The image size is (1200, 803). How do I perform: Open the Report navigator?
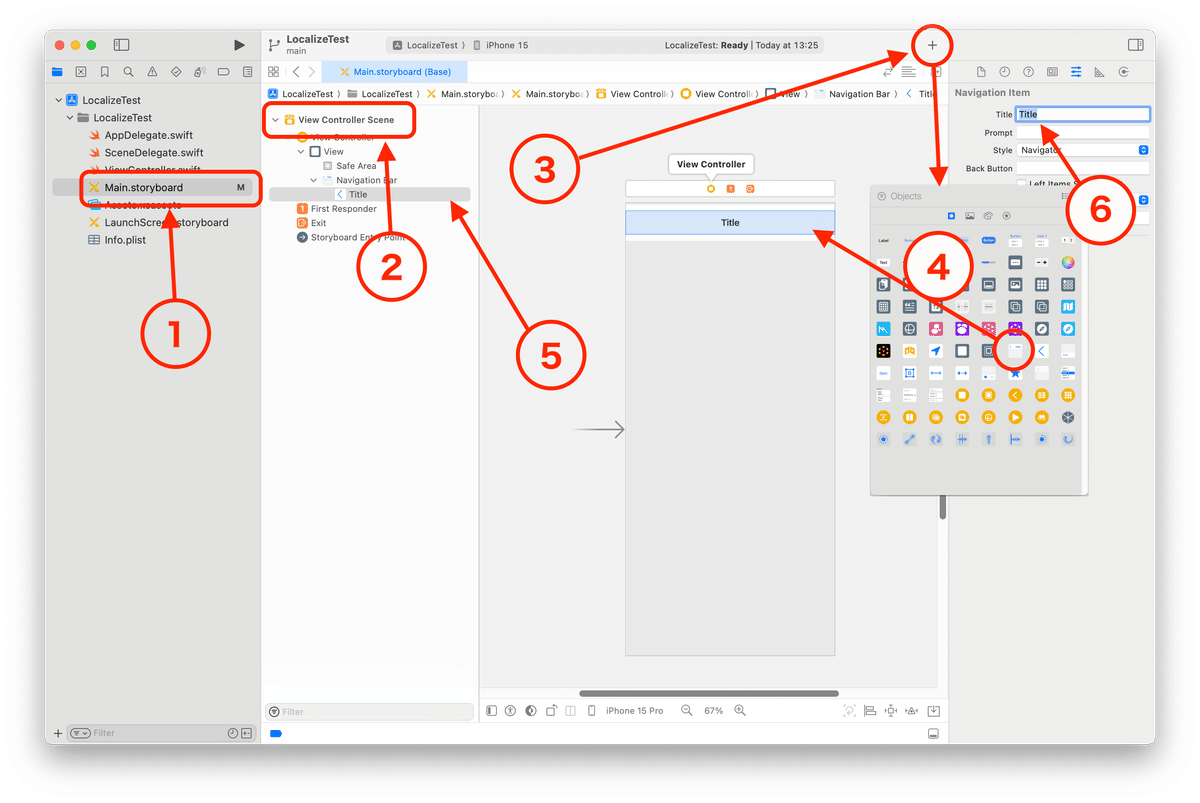[247, 72]
